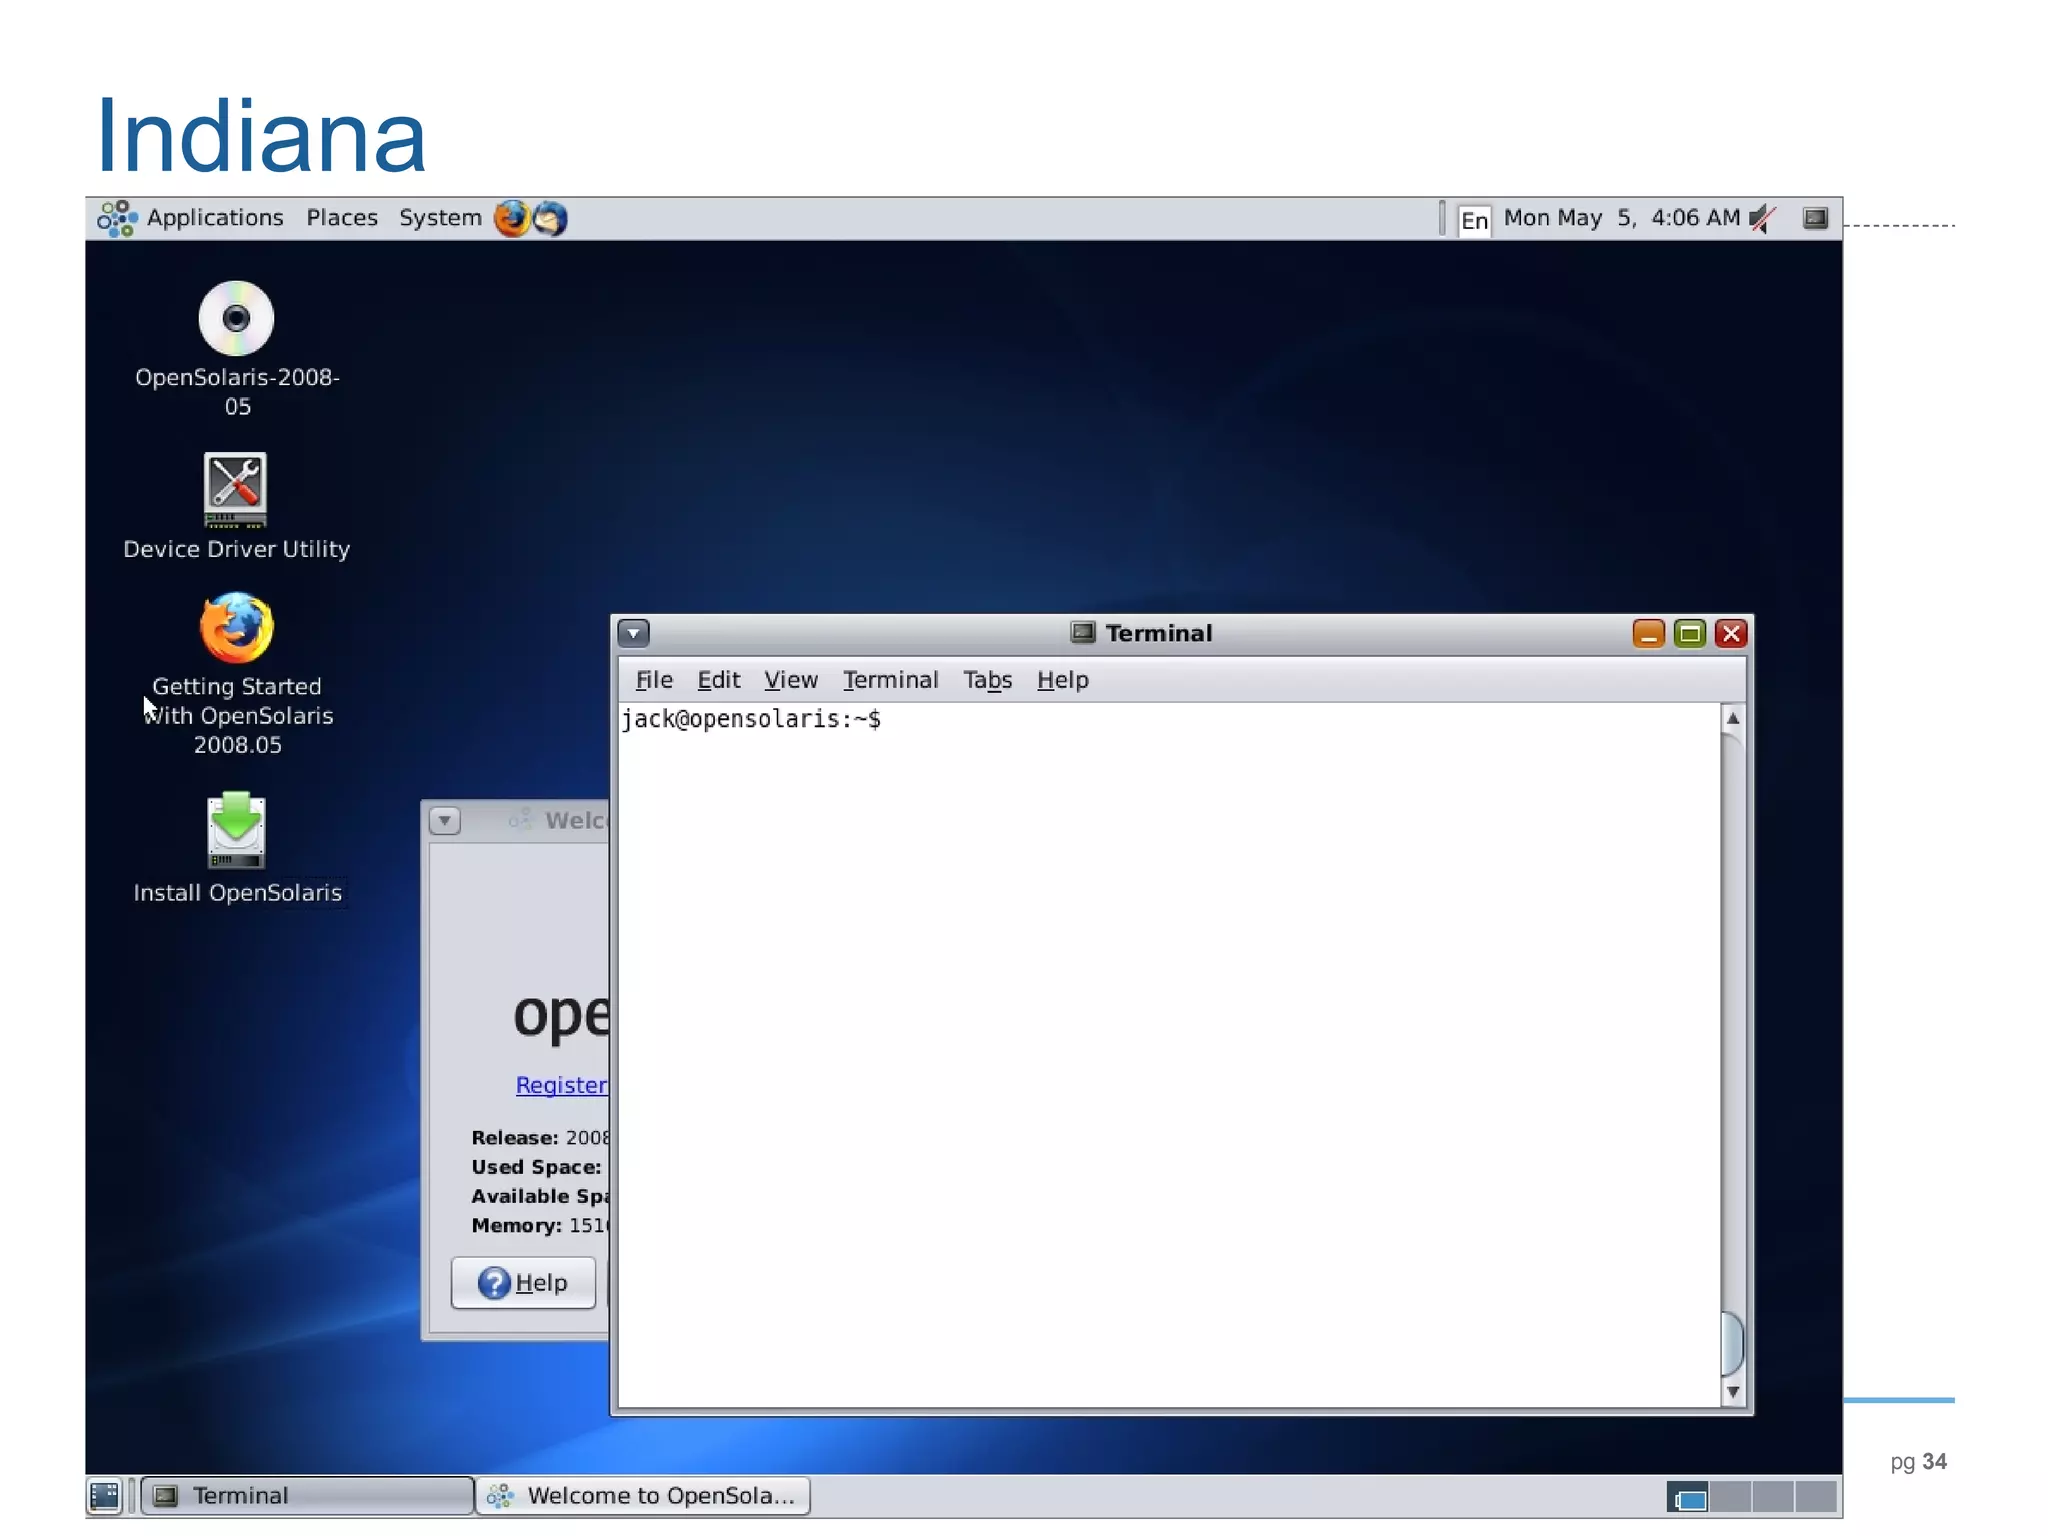The height and width of the screenshot is (1536, 2048).
Task: Open the Edit menu in Terminal
Action: tap(718, 680)
